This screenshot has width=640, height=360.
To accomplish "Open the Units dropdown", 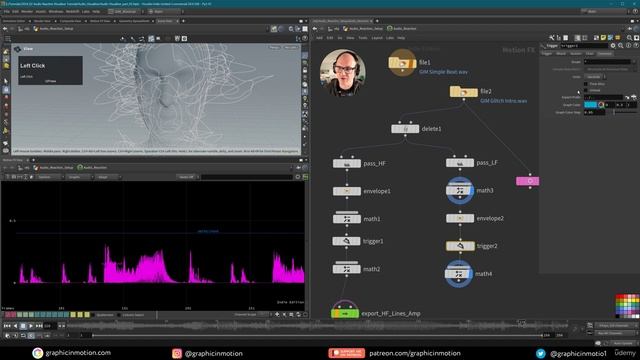I will pos(595,77).
